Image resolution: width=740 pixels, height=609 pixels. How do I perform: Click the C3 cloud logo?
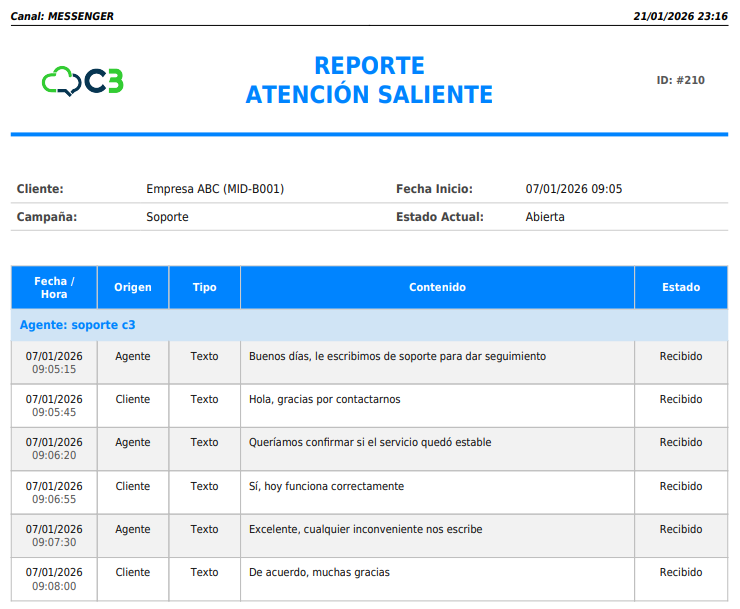point(82,81)
